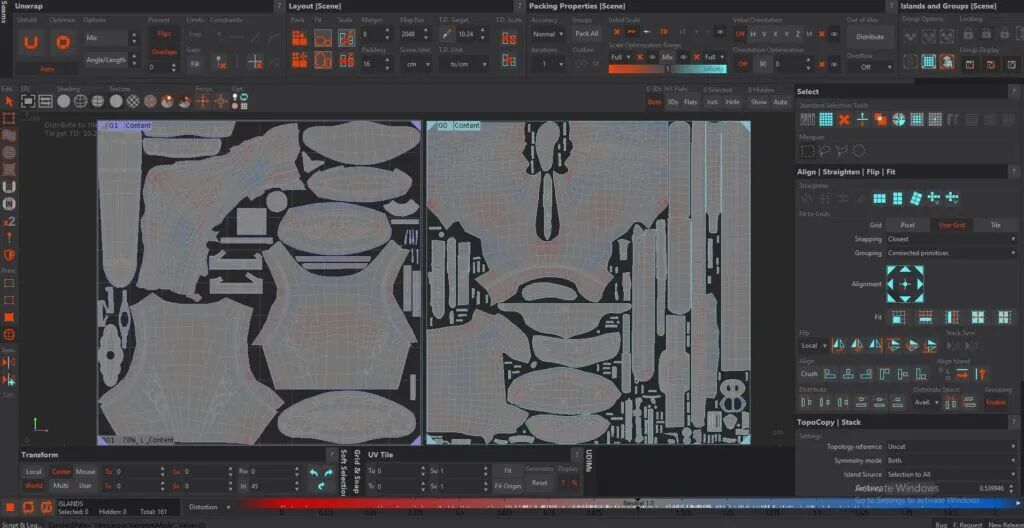This screenshot has width=1024, height=528.
Task: Open the T.D. Unit tx/cm dropdown
Action: point(464,64)
